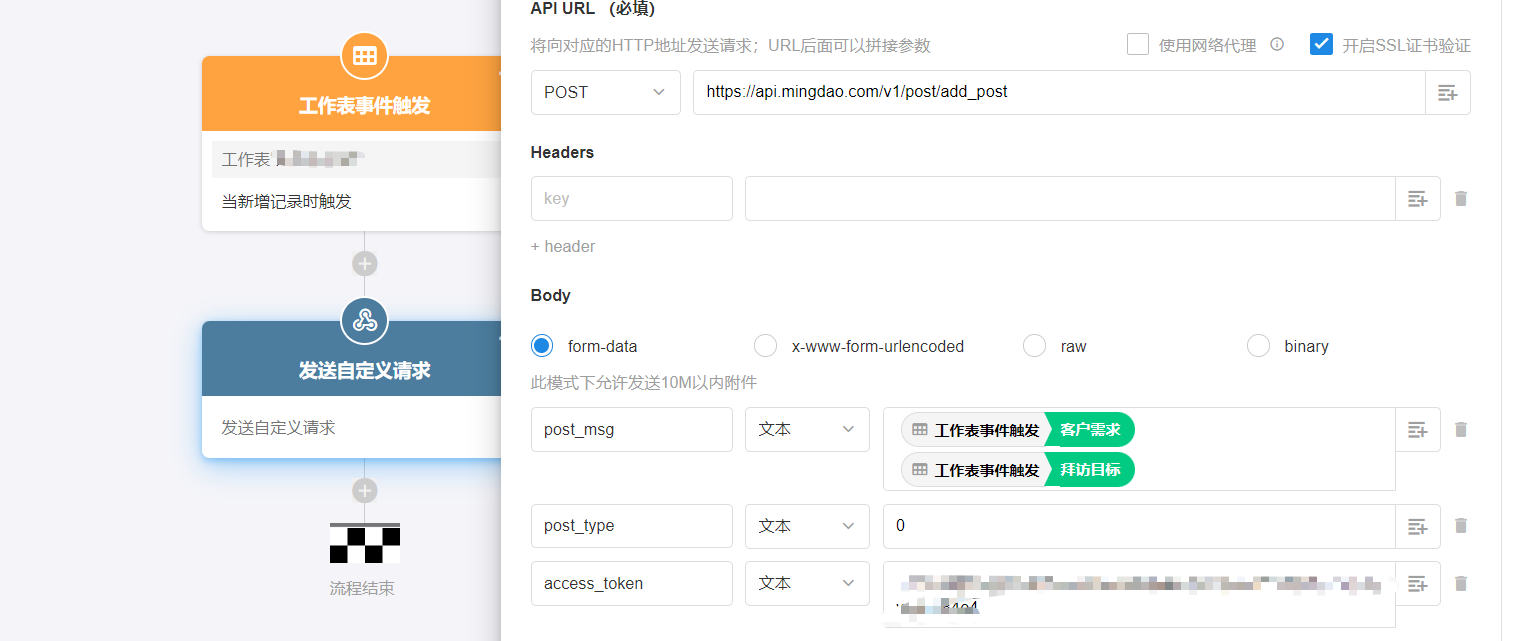Open the 文本 type dropdown for post_msg
This screenshot has width=1516, height=641.
tap(807, 430)
